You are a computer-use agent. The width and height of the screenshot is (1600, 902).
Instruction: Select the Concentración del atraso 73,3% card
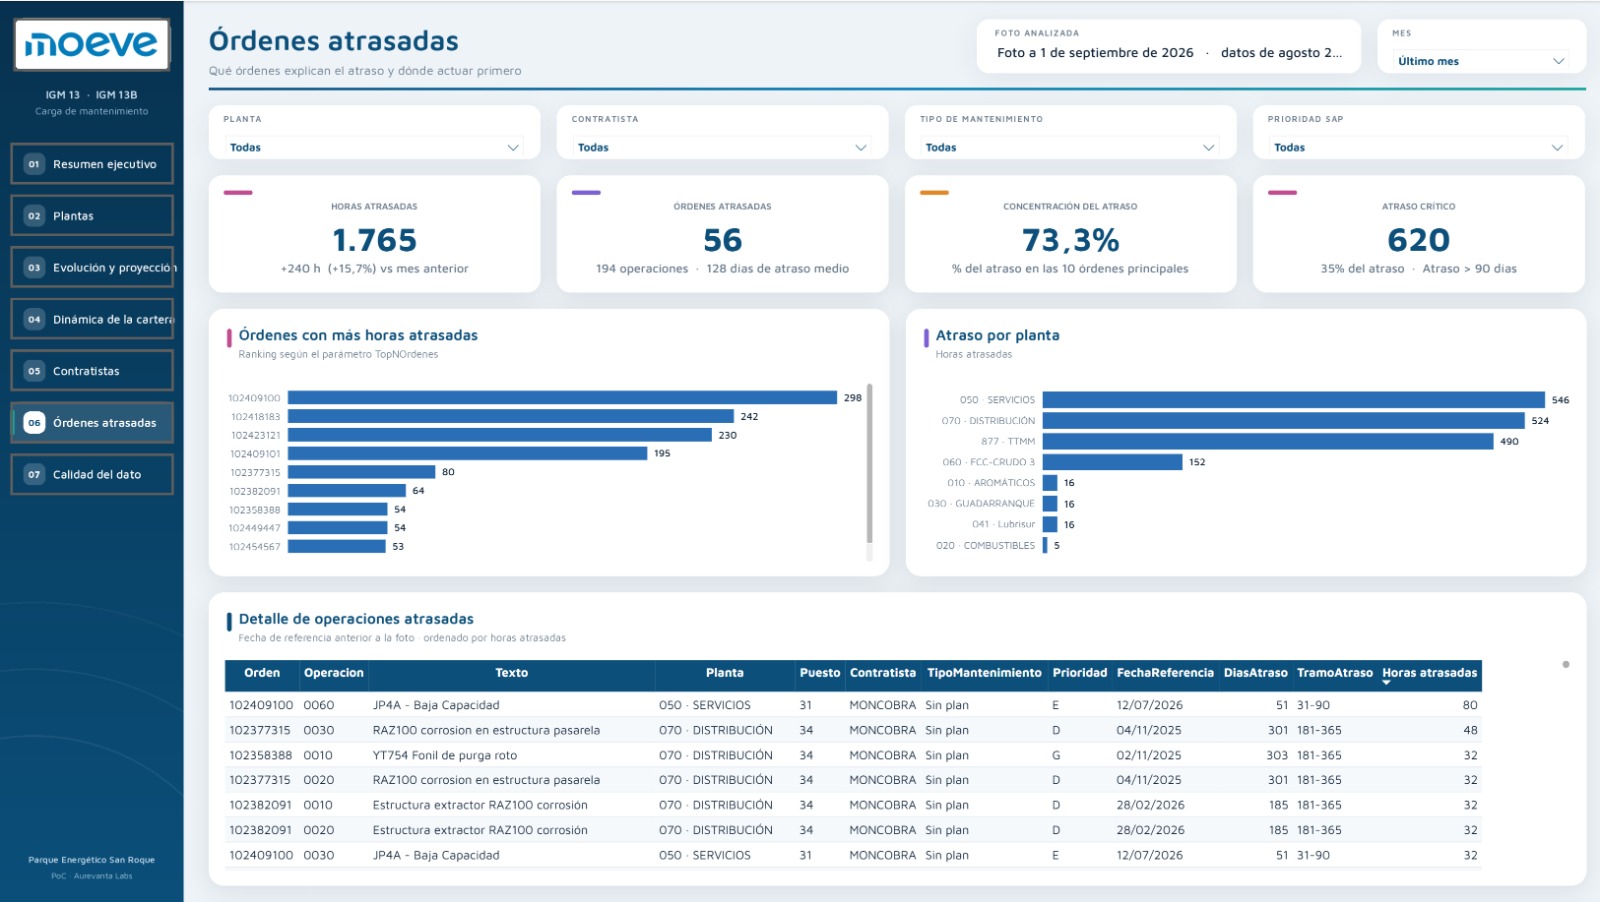point(1070,234)
